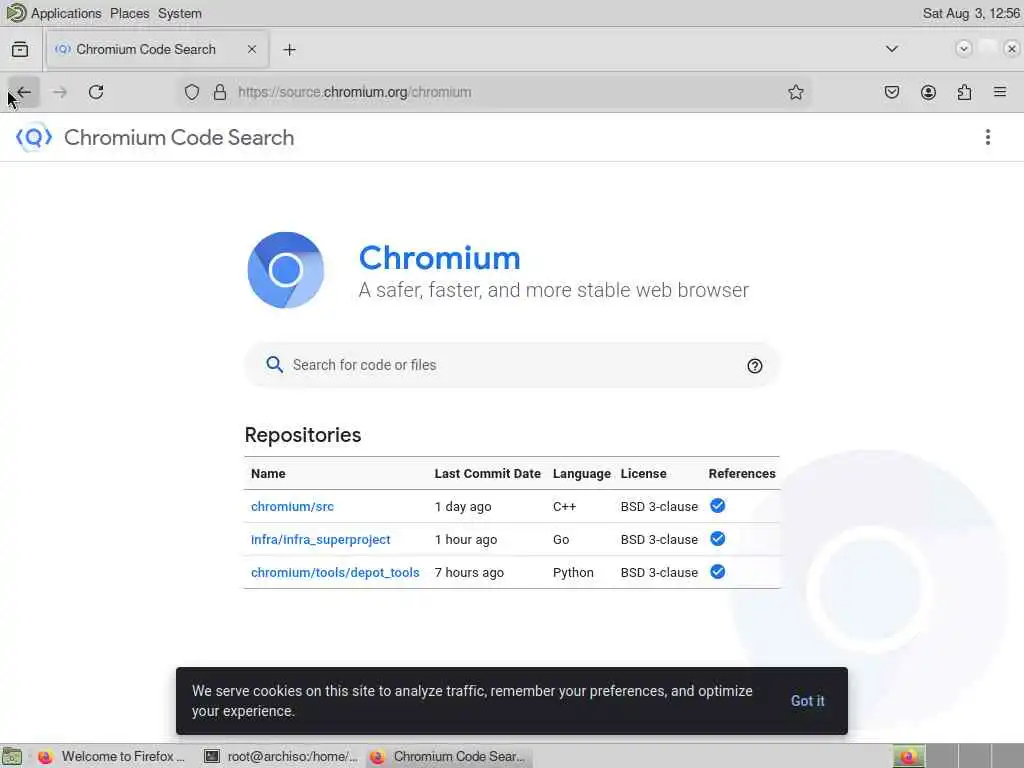Screen dimensions: 1024x768
Task: Click the search magnifier icon
Action: (x=274, y=364)
